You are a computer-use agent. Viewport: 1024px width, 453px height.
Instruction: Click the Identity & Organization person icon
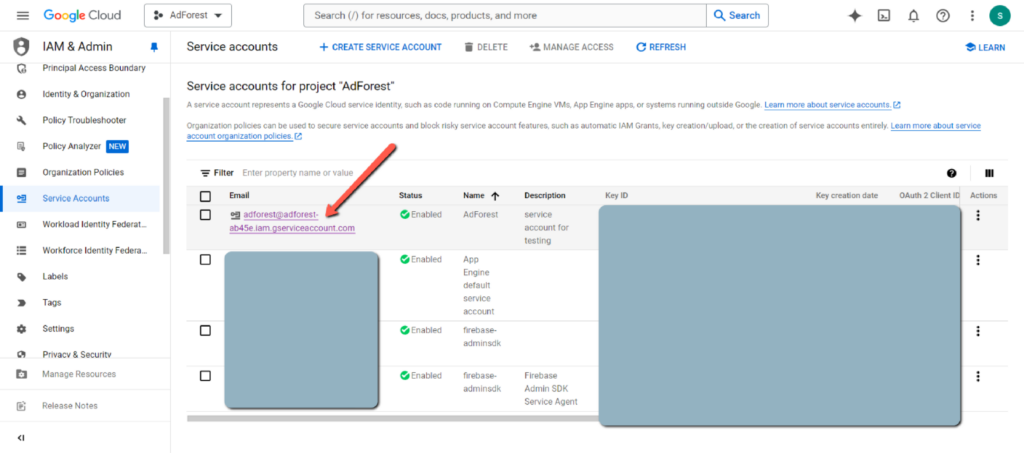click(x=21, y=94)
